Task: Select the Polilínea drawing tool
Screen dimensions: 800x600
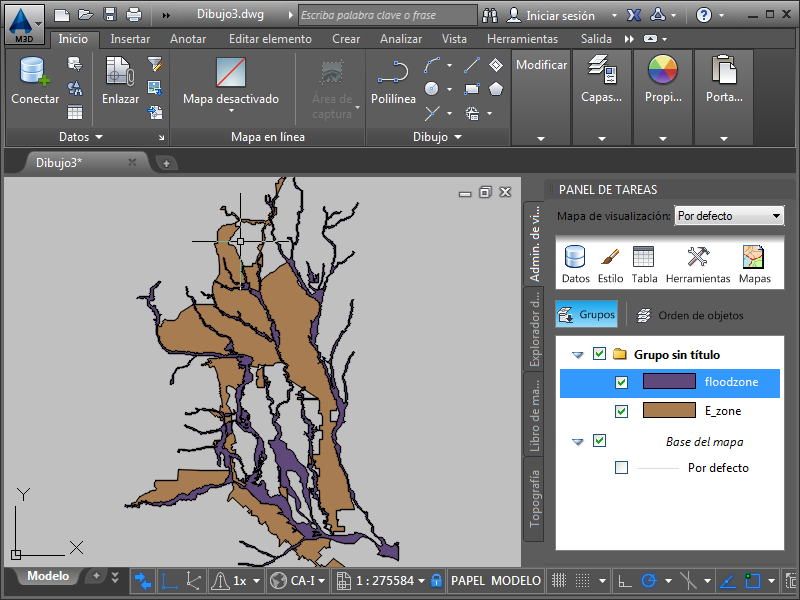Action: tap(393, 80)
